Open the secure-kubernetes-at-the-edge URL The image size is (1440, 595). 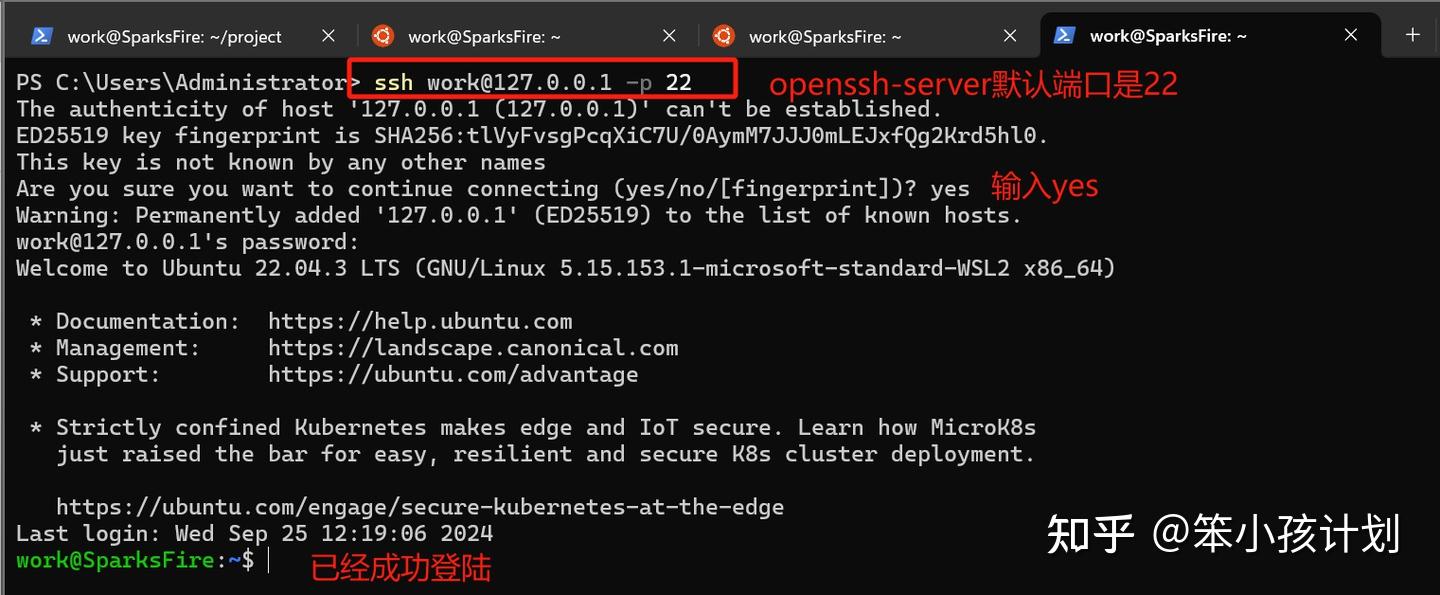click(420, 506)
